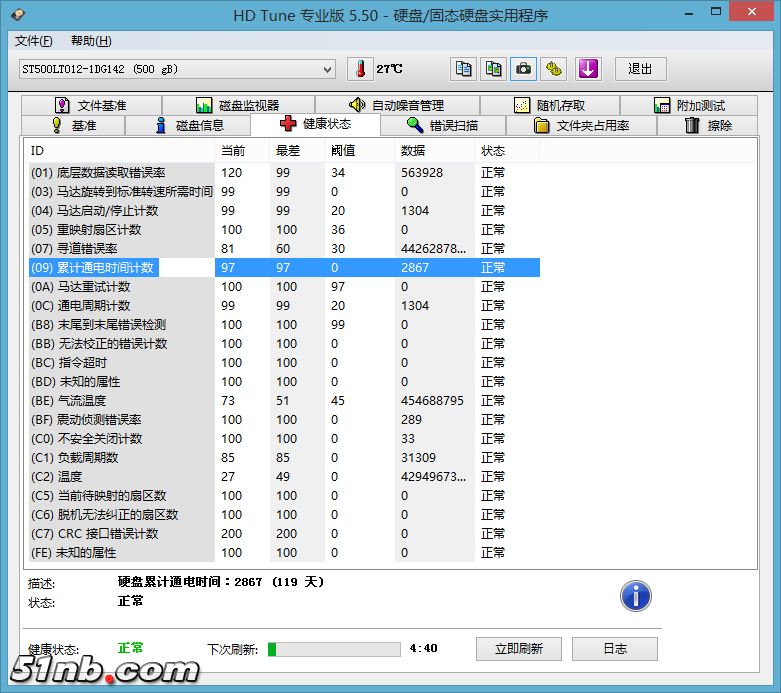This screenshot has width=781, height=693.
Task: Switch to the 基准 tab
Action: [x=73, y=125]
